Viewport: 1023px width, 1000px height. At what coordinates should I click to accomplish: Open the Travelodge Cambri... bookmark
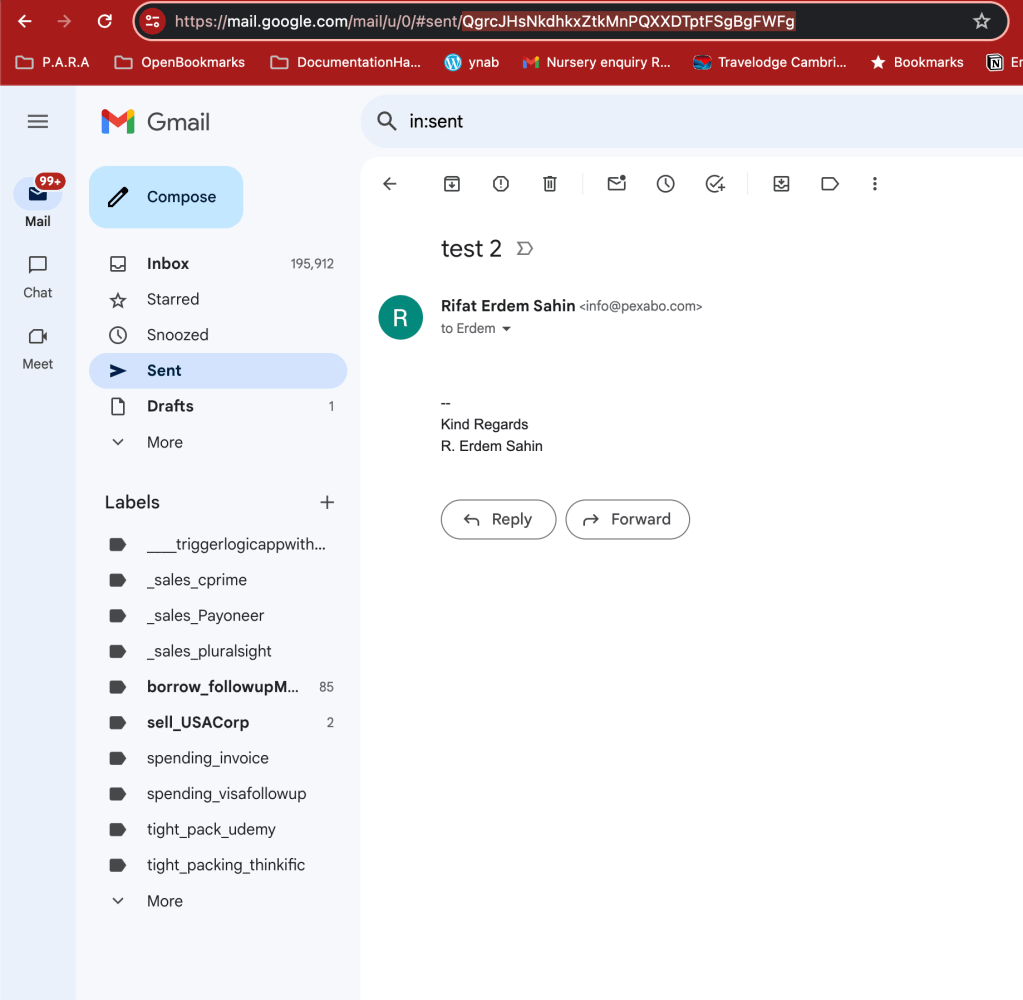pyautogui.click(x=770, y=63)
